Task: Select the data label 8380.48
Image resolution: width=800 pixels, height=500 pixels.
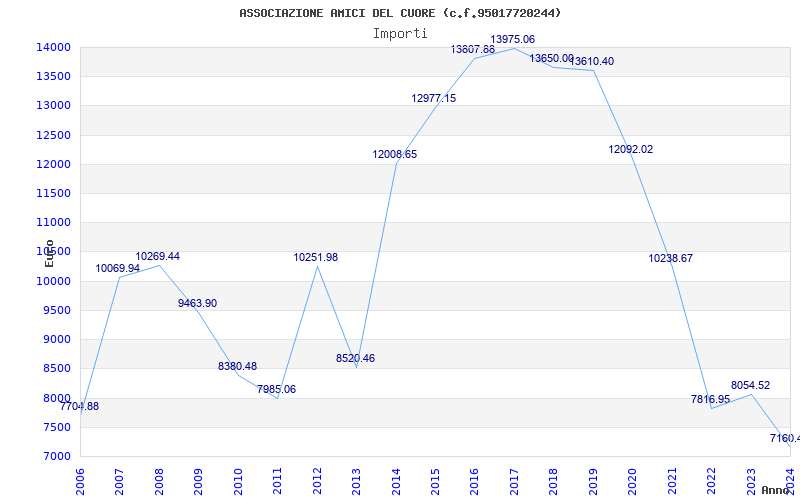Action: [x=237, y=366]
